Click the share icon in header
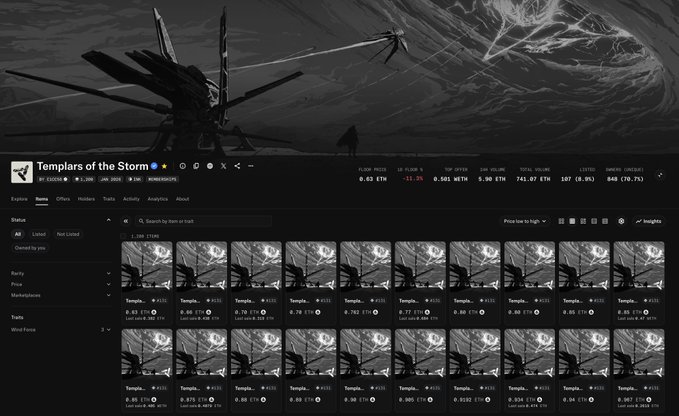679x416 pixels. [237, 166]
